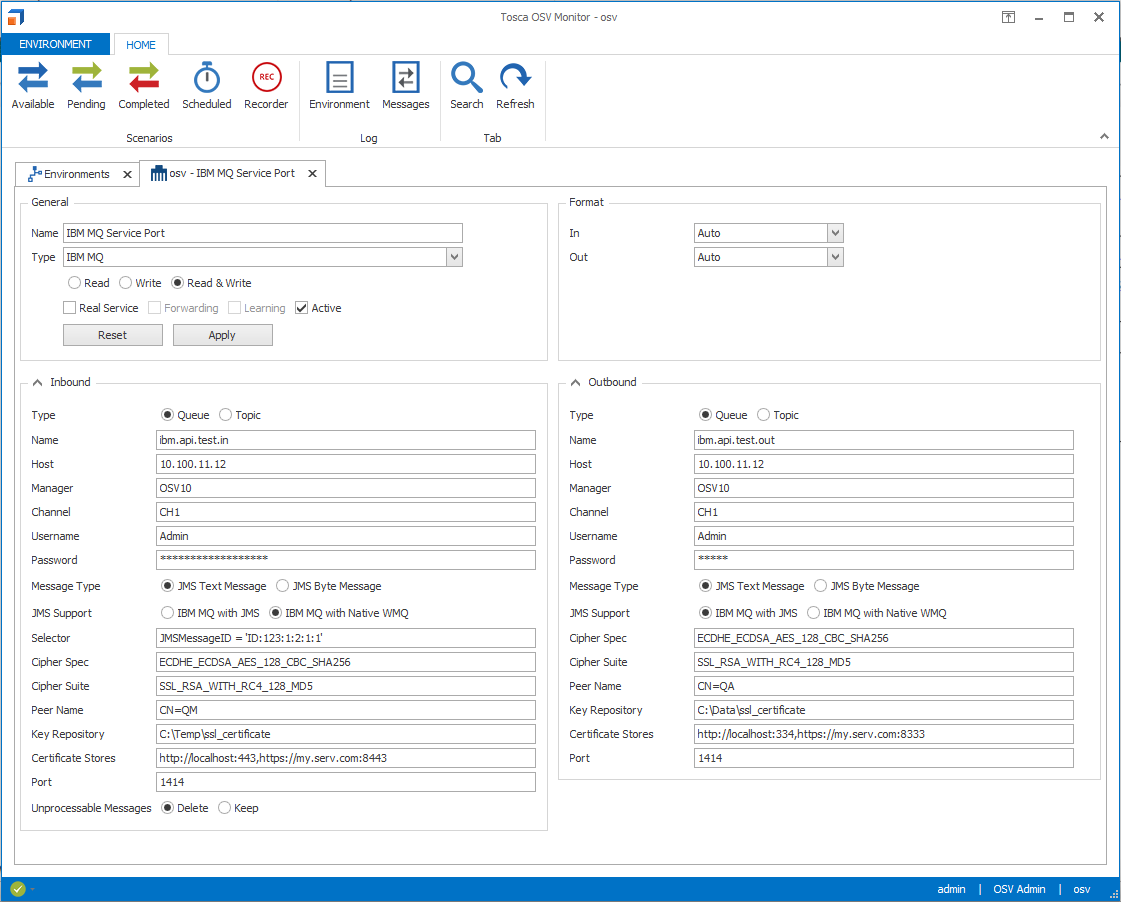Image resolution: width=1121 pixels, height=902 pixels.
Task: Open Scheduled scenarios view
Action: pos(206,86)
